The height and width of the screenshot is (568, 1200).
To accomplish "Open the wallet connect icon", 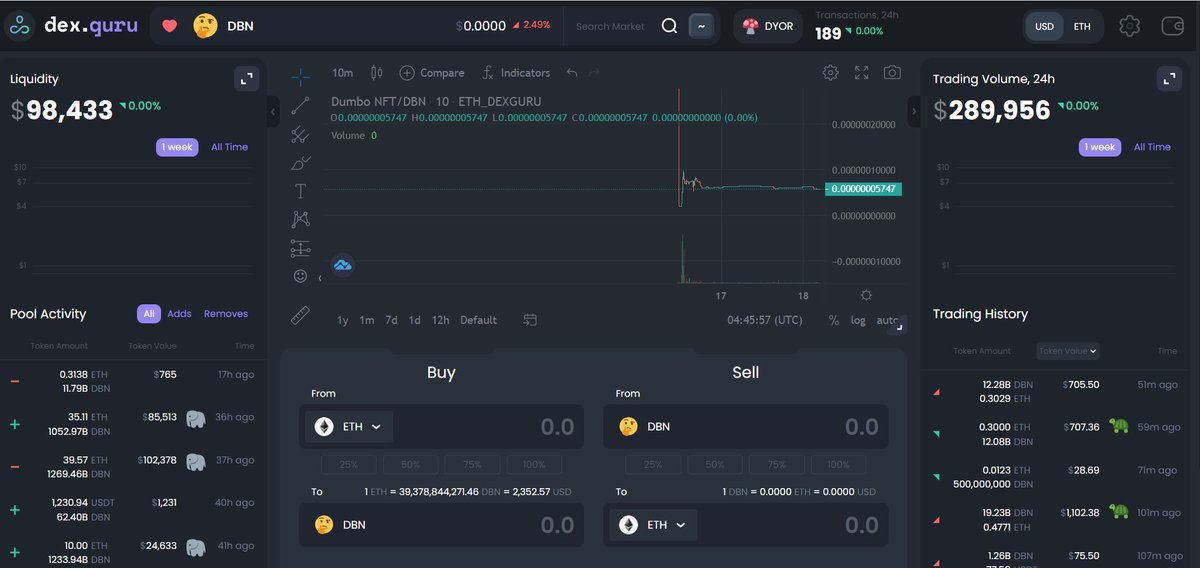I will 1173,26.
